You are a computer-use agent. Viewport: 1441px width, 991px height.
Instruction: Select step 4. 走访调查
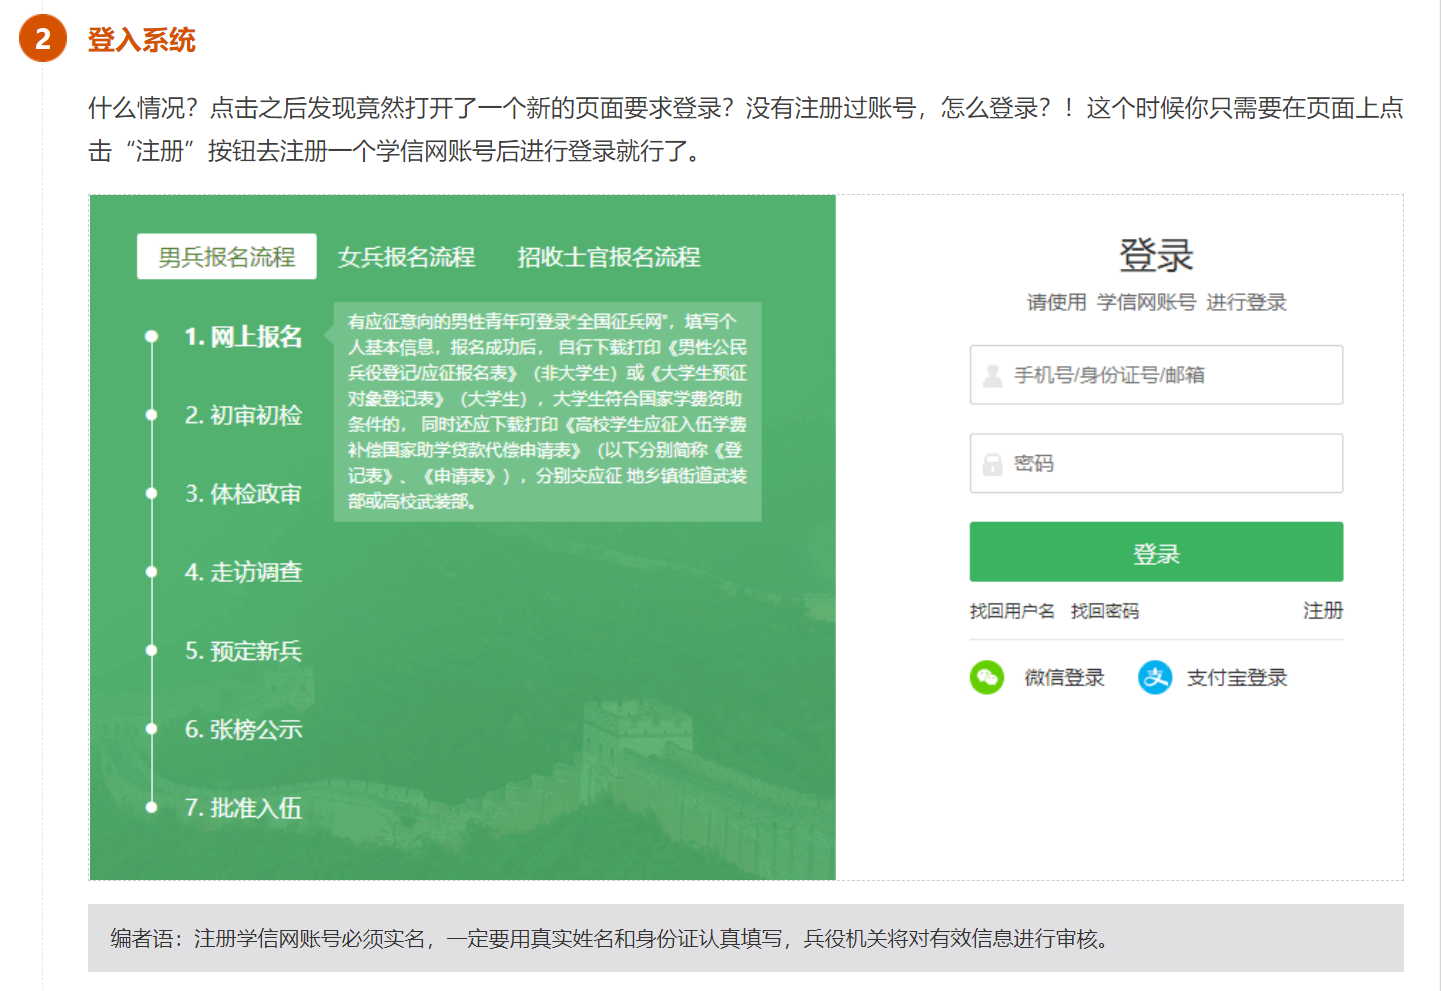[x=243, y=572]
